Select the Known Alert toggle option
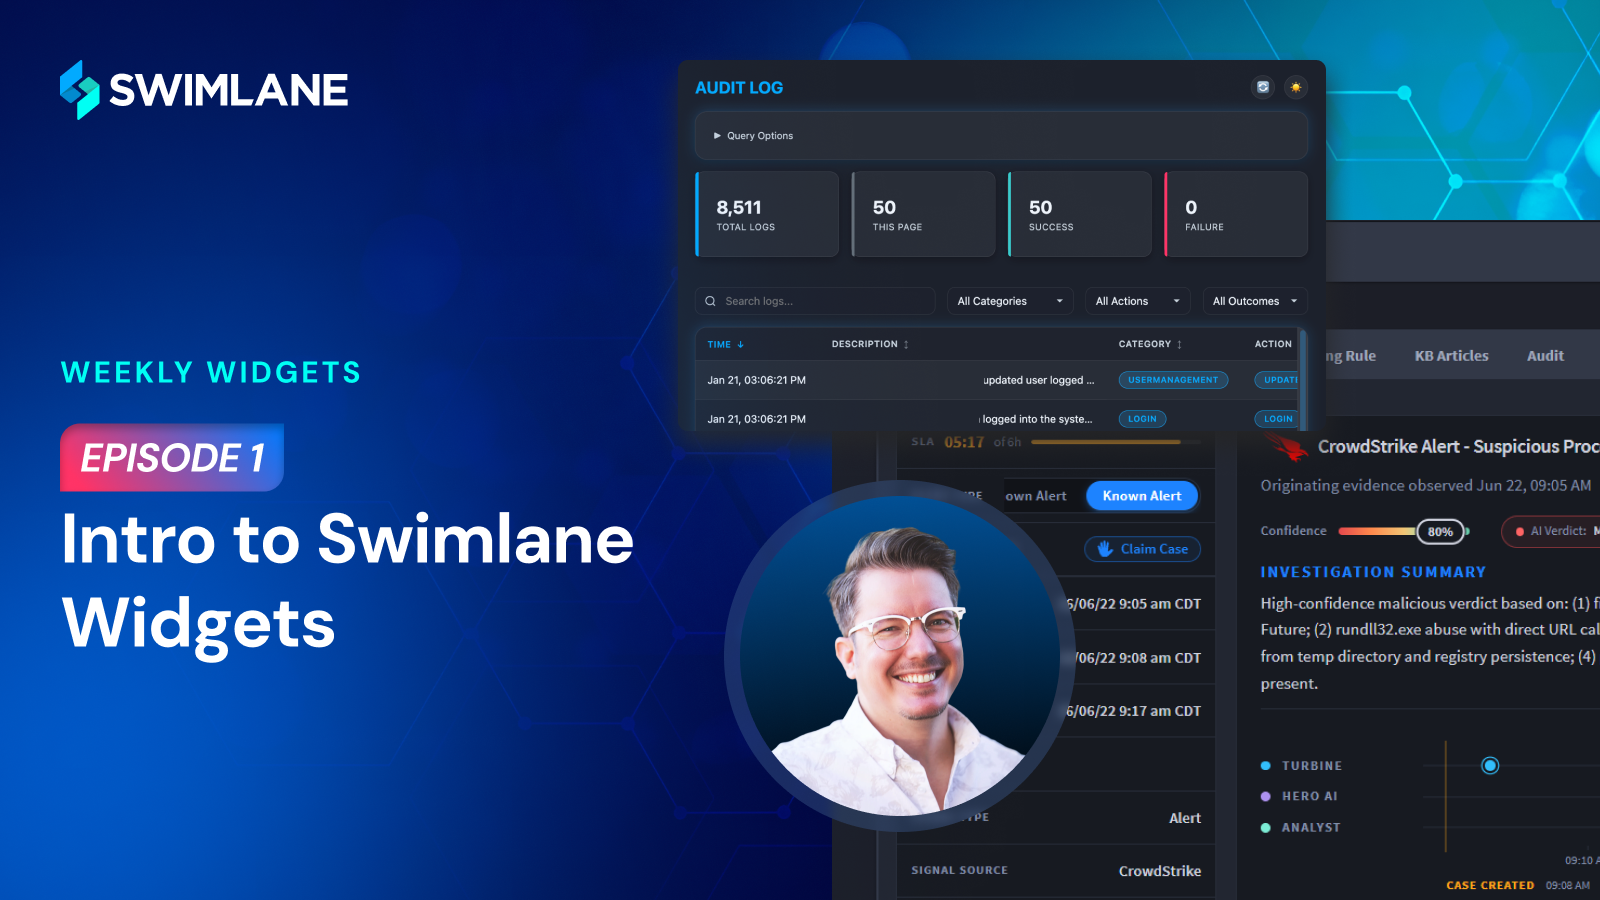Screen dimensions: 1600x900 (x=1142, y=496)
